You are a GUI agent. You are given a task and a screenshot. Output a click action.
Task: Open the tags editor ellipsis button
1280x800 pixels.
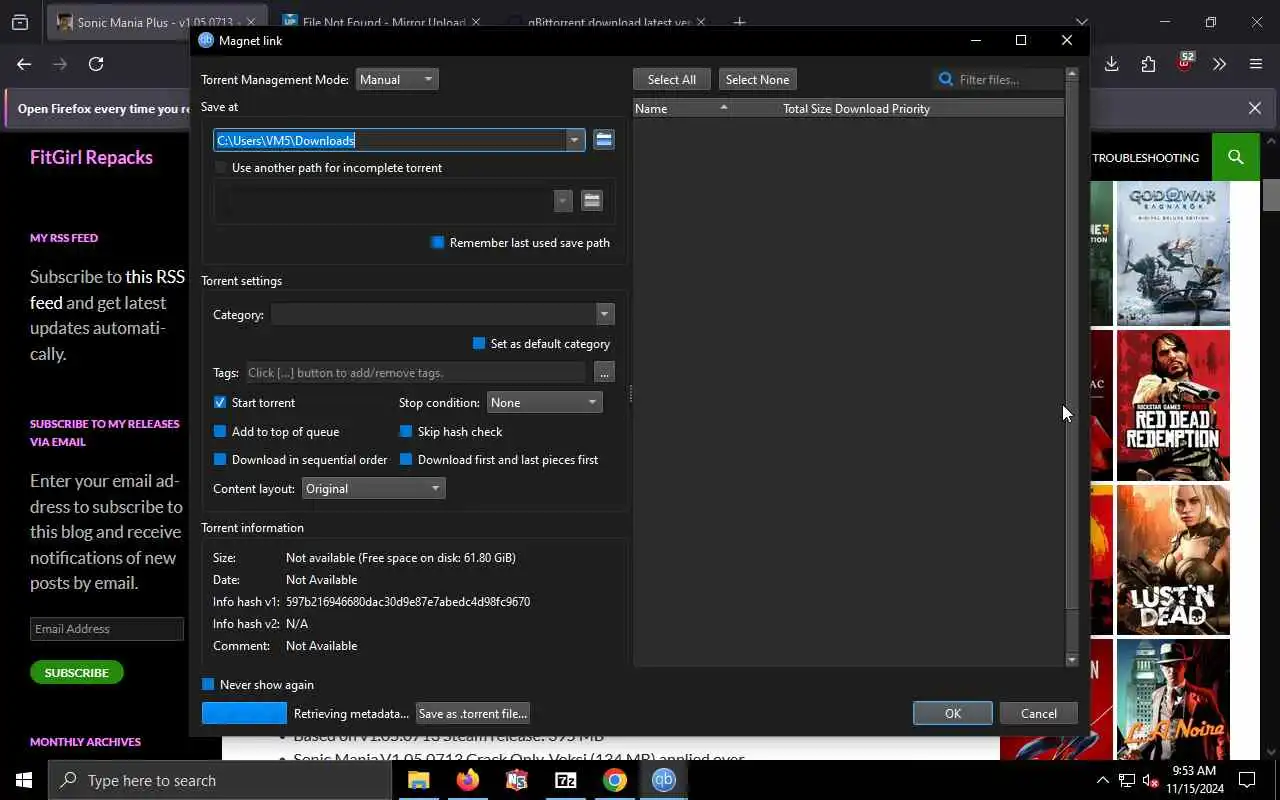click(604, 372)
